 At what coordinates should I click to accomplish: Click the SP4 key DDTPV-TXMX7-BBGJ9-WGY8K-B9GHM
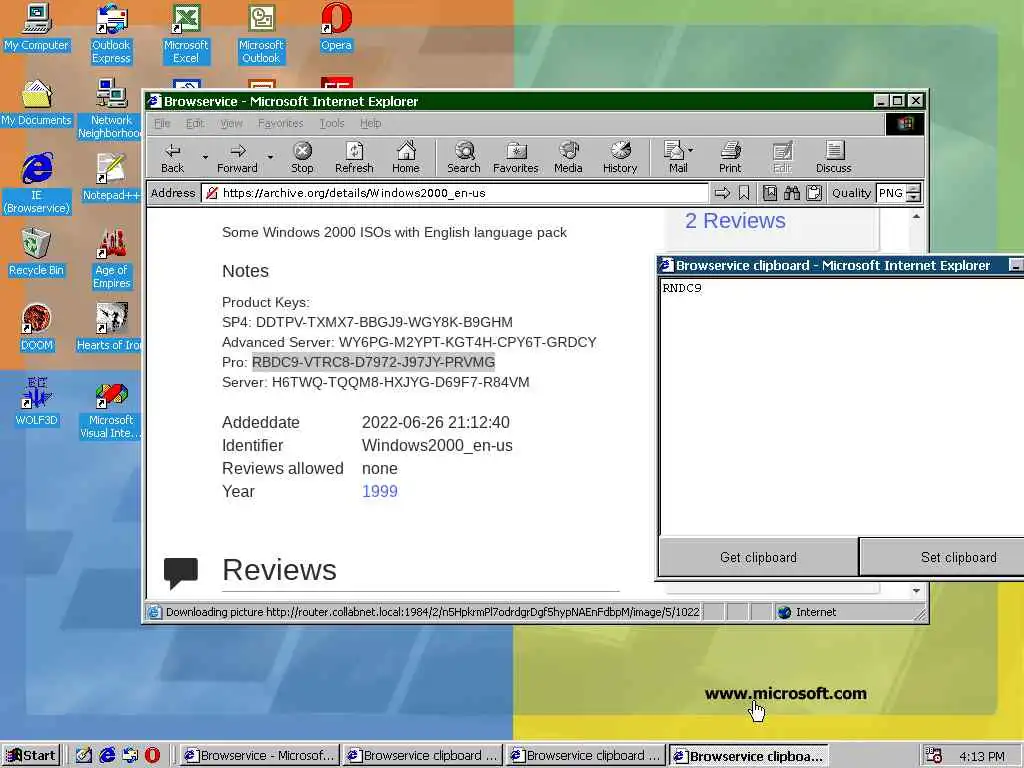pos(384,322)
